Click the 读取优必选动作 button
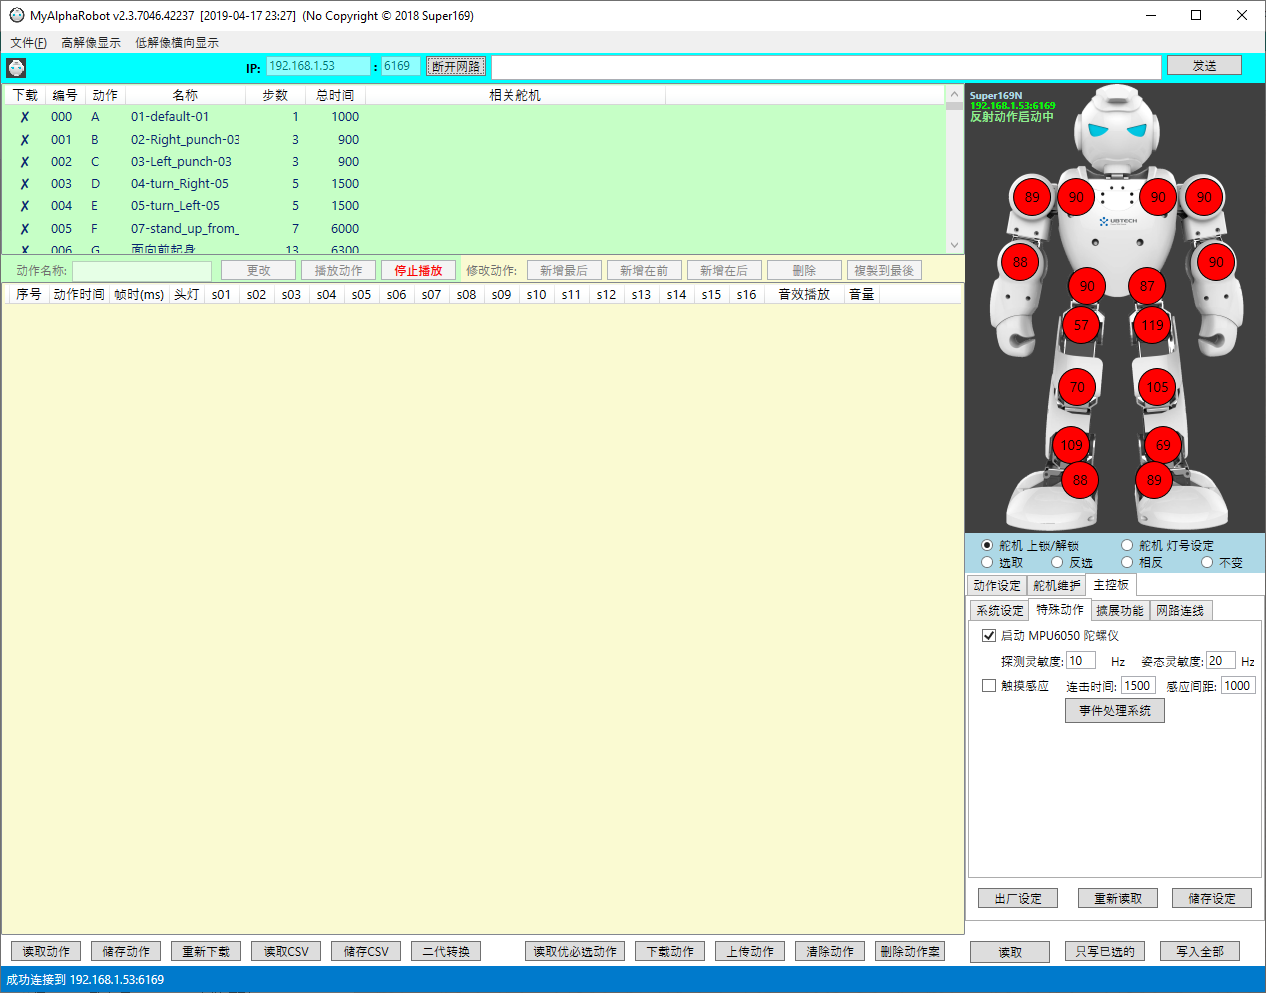 pos(575,951)
